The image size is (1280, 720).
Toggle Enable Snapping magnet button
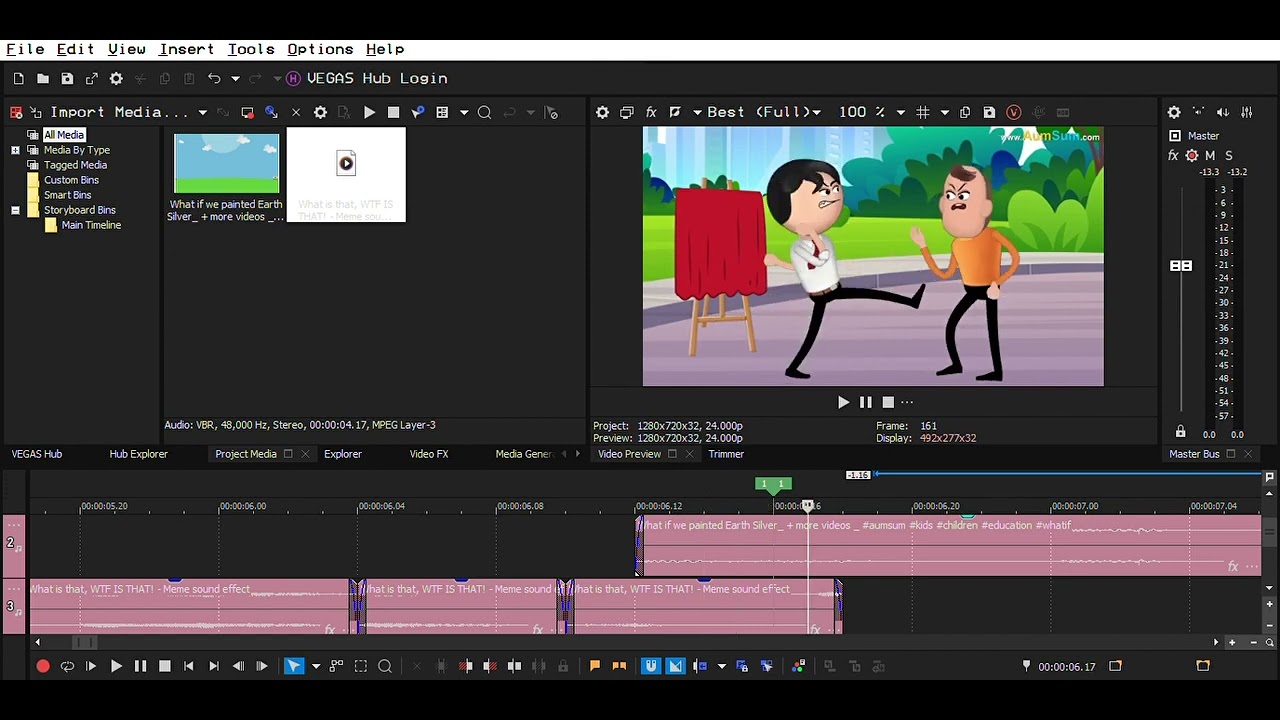651,666
